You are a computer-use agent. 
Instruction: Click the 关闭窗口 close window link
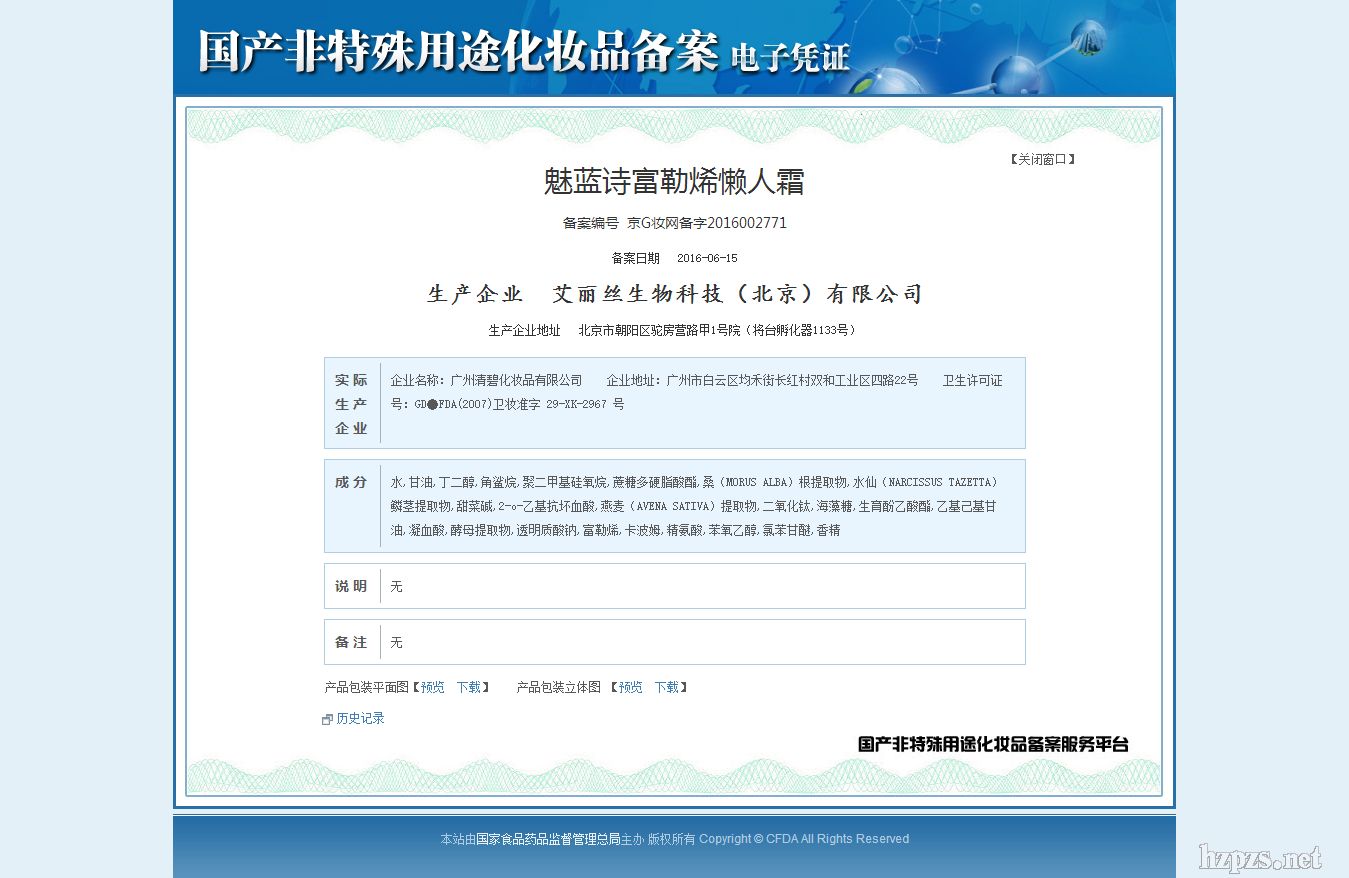(x=1042, y=159)
